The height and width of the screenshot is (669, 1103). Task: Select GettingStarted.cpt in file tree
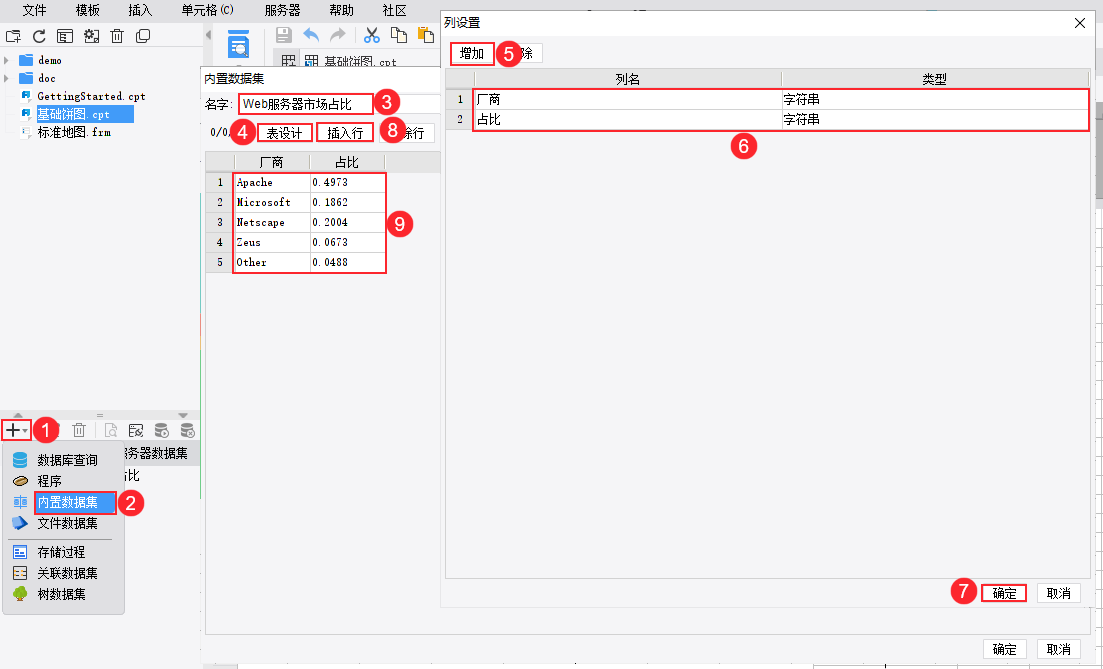point(91,96)
